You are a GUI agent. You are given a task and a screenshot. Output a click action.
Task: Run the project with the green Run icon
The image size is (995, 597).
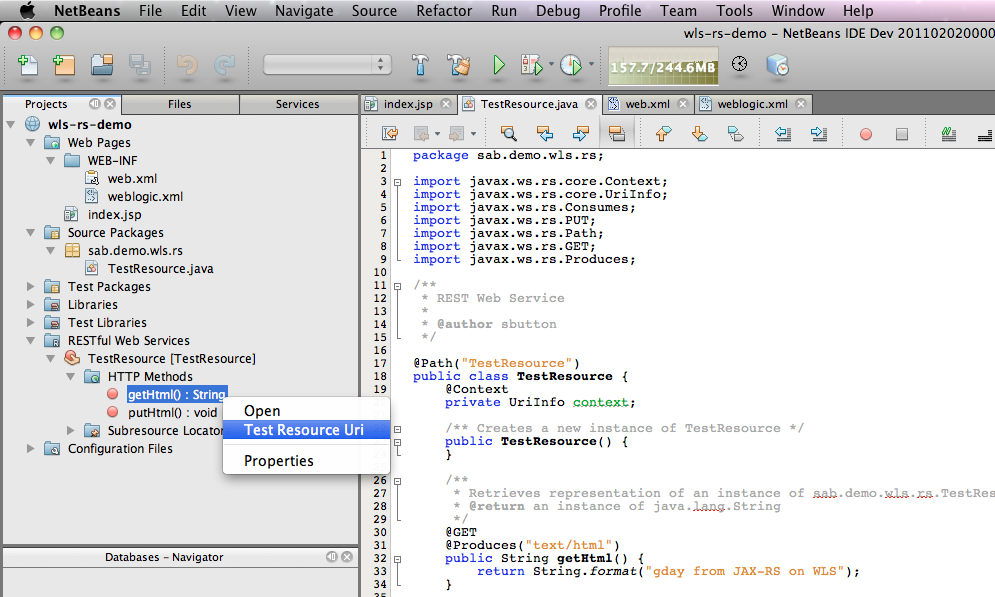[498, 65]
